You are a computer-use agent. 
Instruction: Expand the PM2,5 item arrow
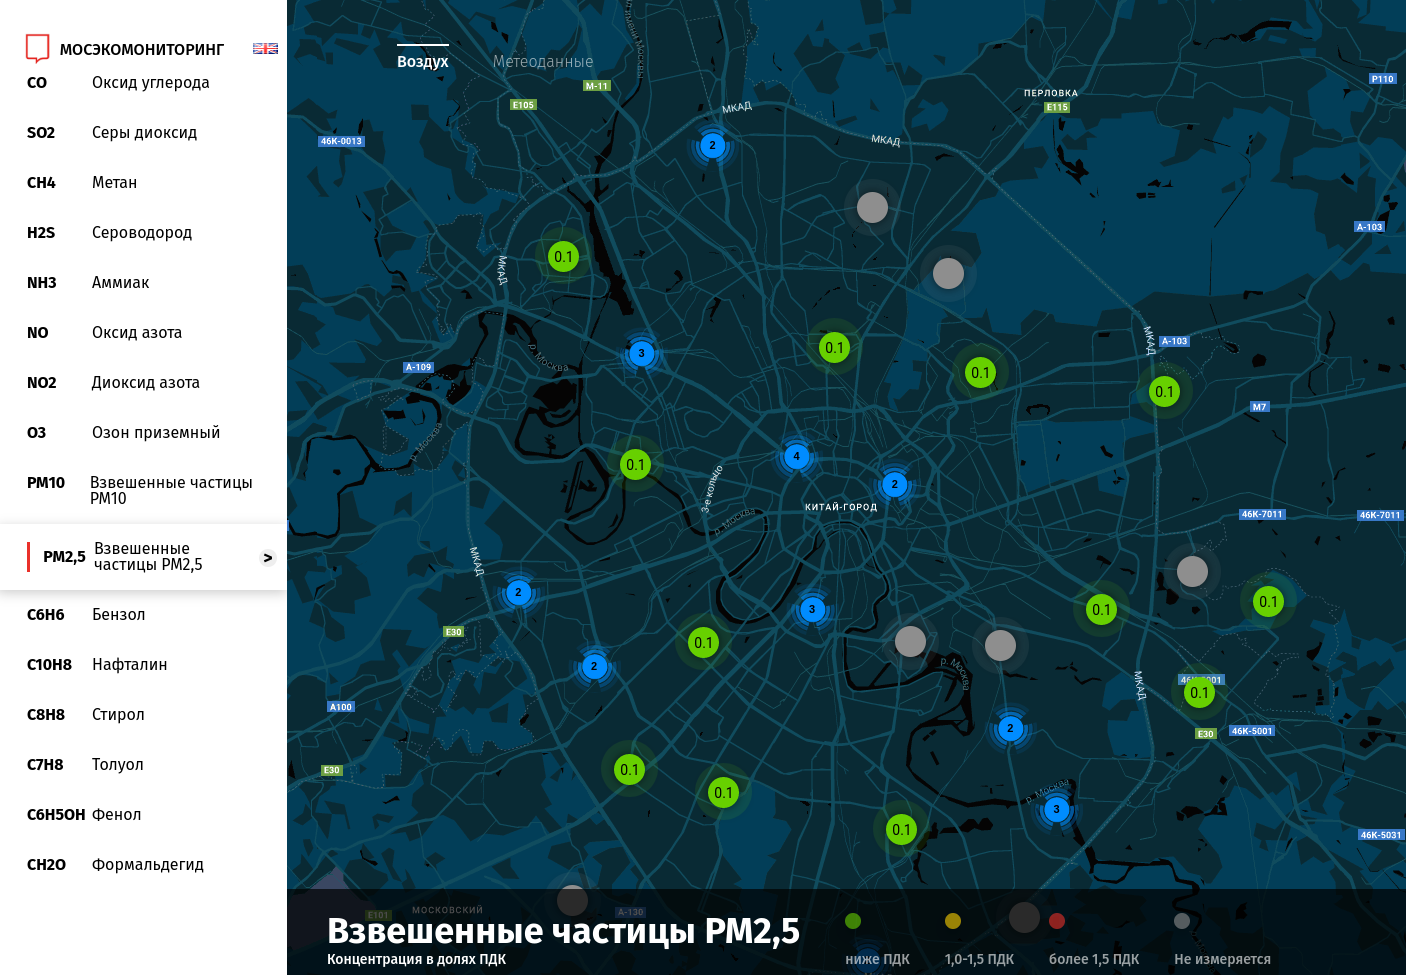click(x=267, y=558)
